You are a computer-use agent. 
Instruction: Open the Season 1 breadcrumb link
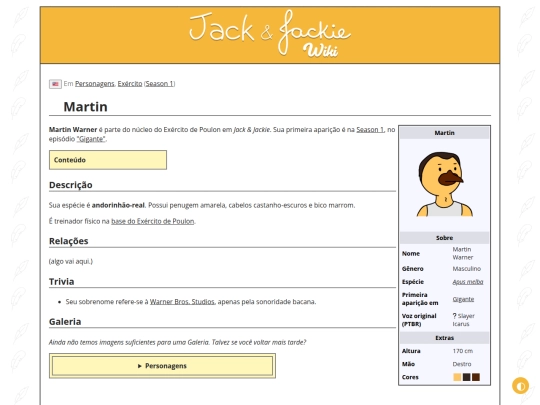click(159, 84)
